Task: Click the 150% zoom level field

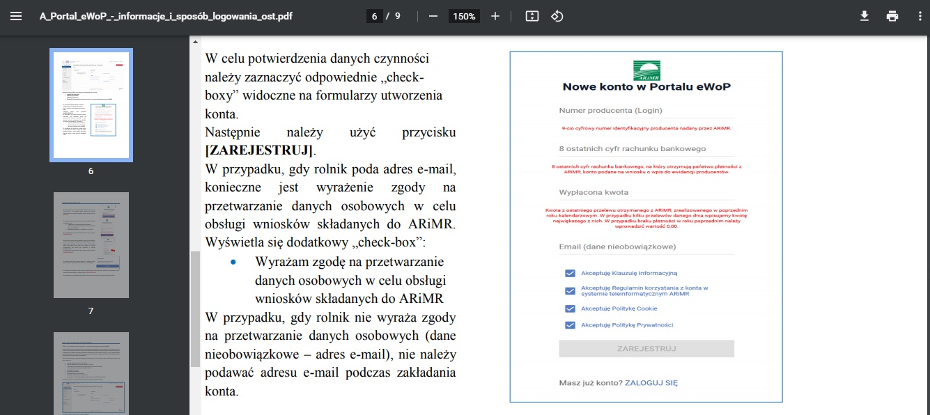Action: (x=464, y=17)
